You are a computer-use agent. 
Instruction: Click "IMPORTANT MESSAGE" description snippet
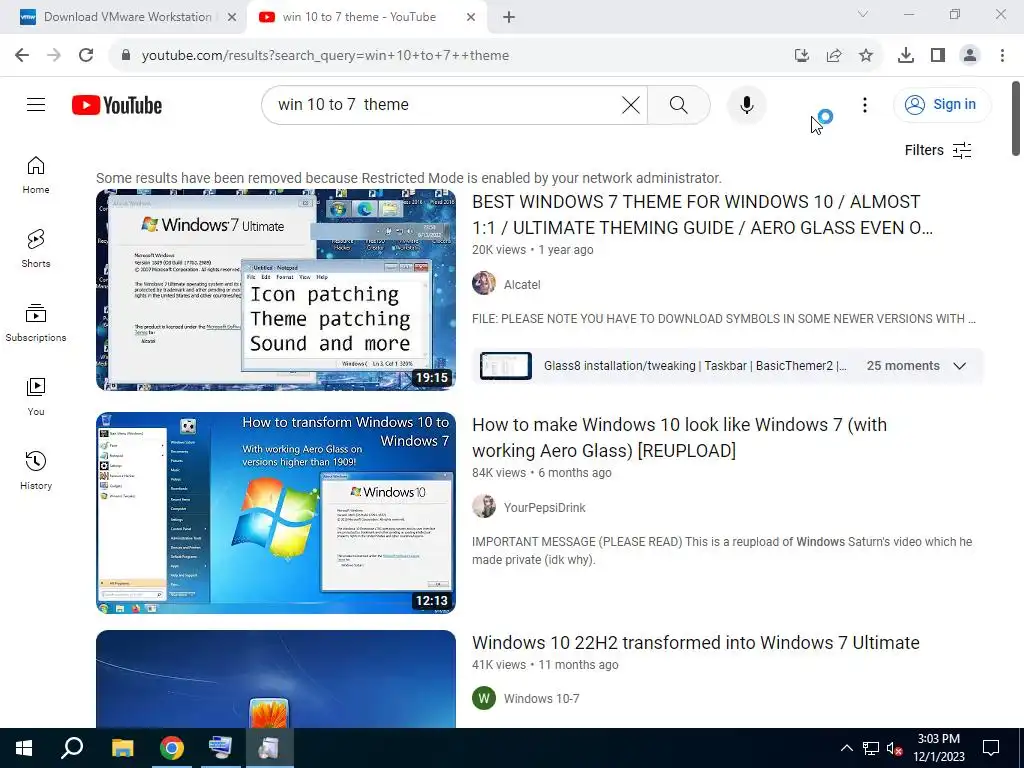coord(722,551)
